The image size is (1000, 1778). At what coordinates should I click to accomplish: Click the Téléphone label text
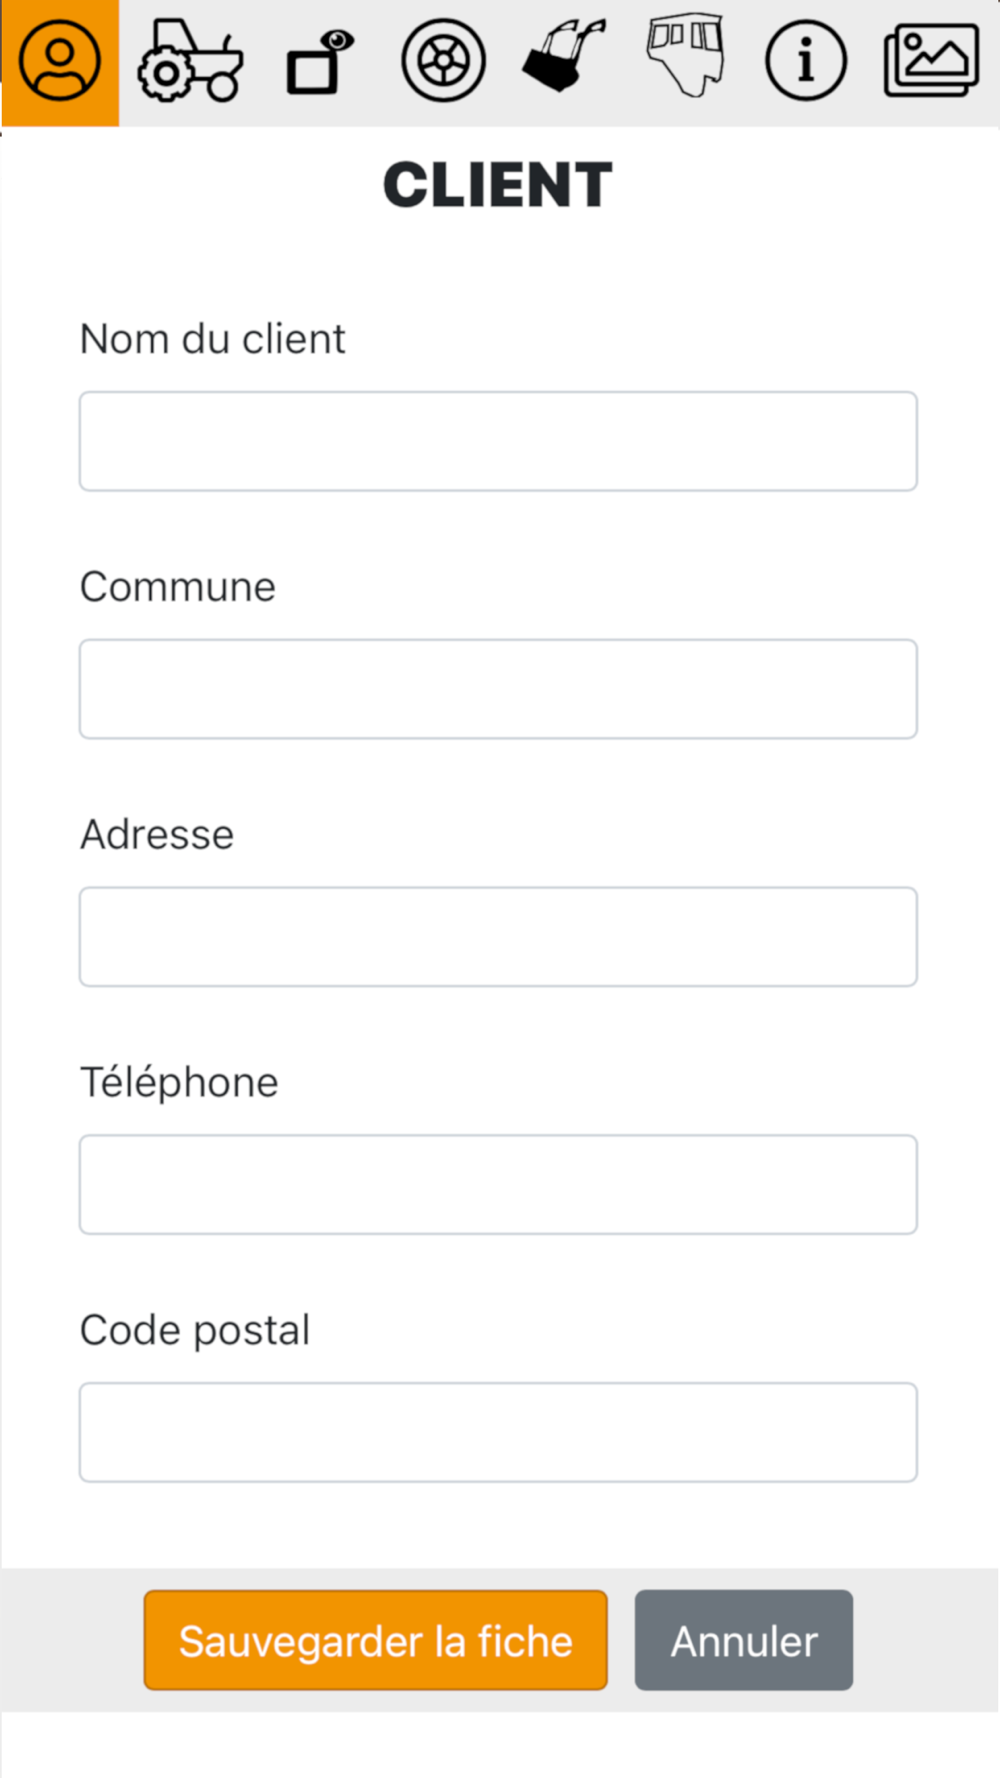(179, 1082)
